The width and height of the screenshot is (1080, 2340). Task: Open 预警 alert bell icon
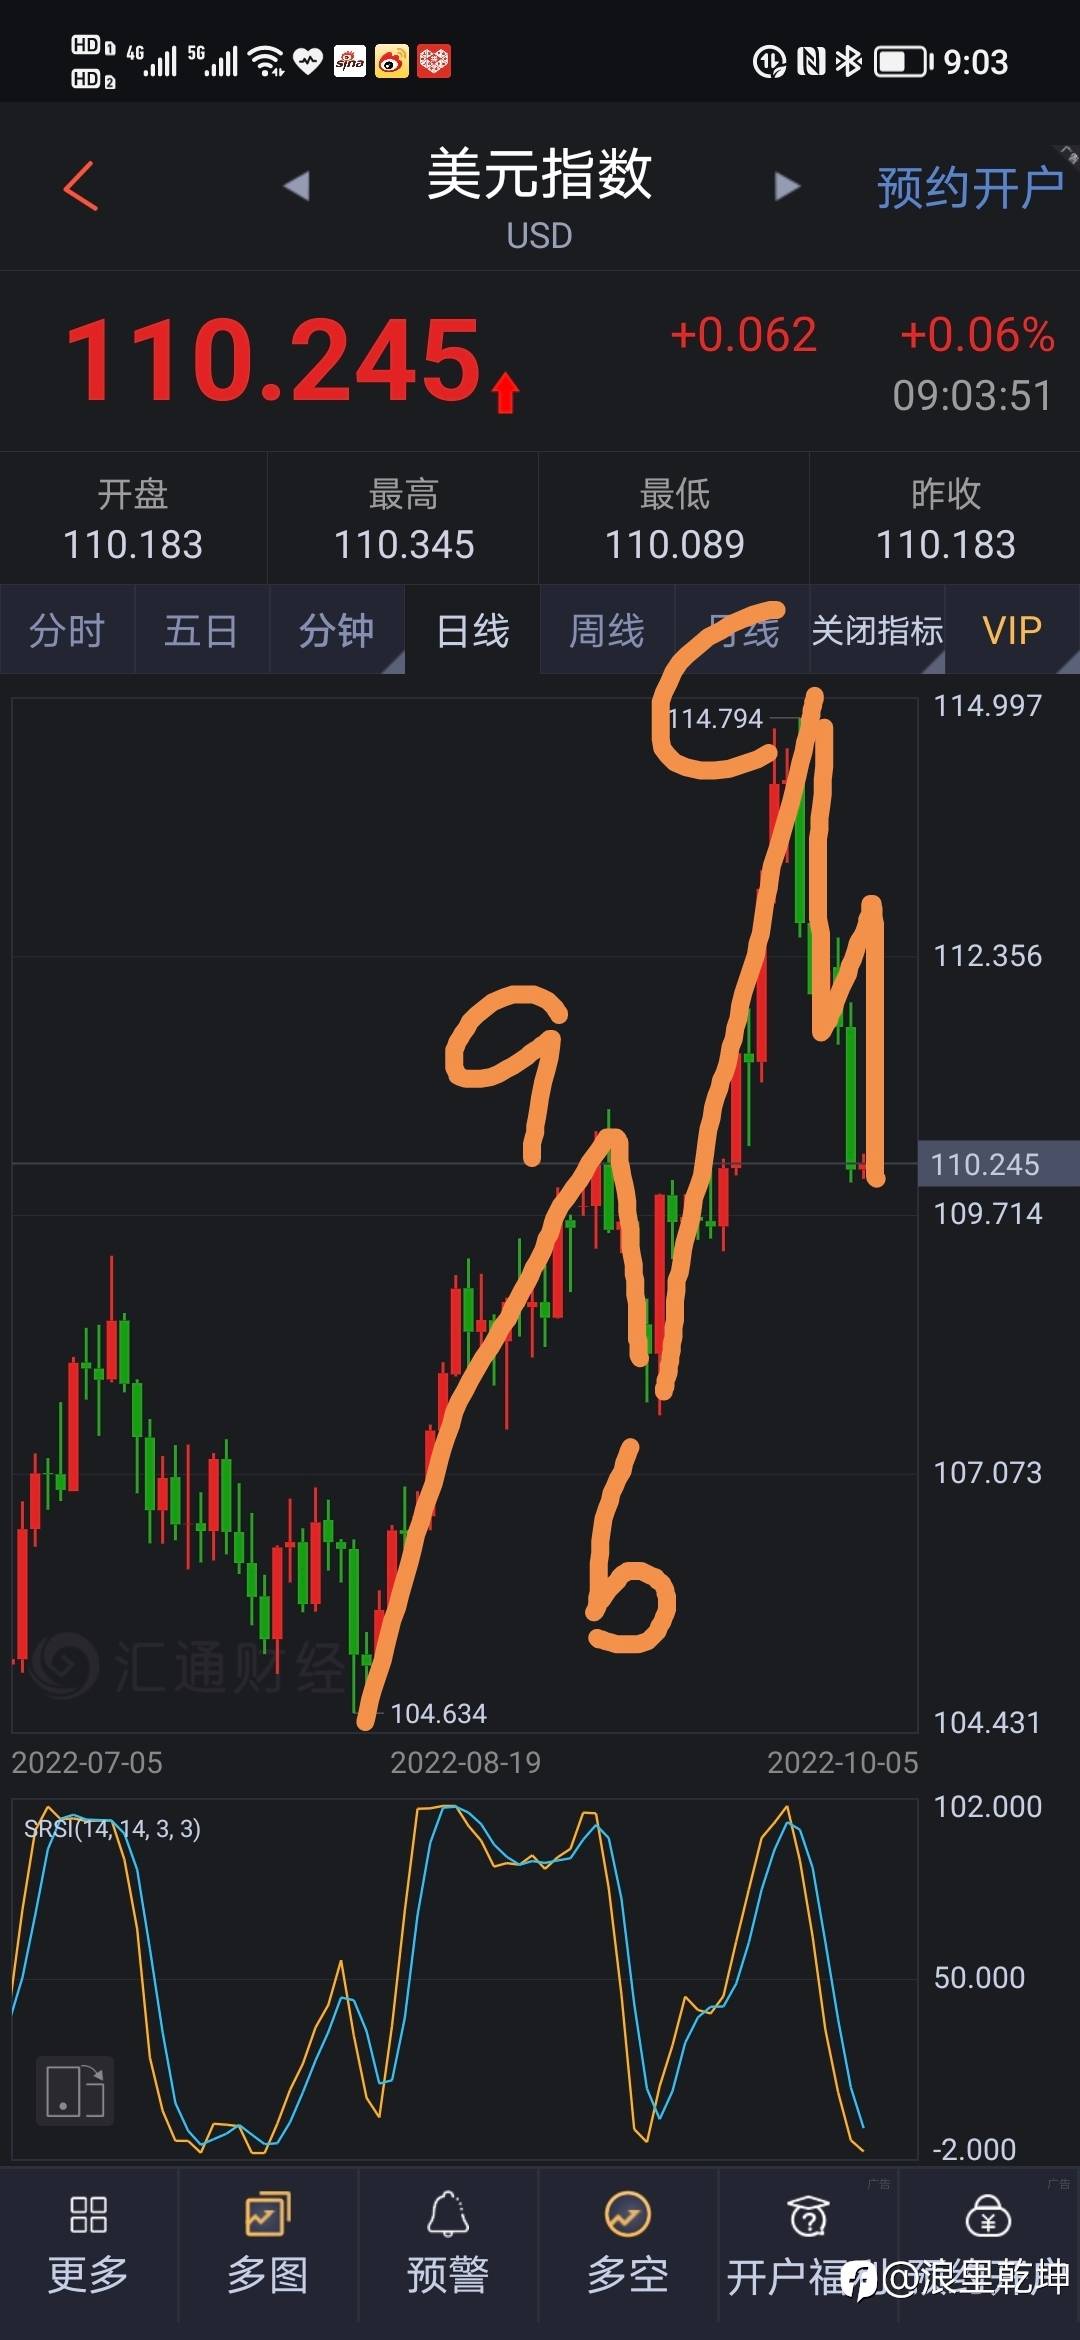tap(448, 2243)
